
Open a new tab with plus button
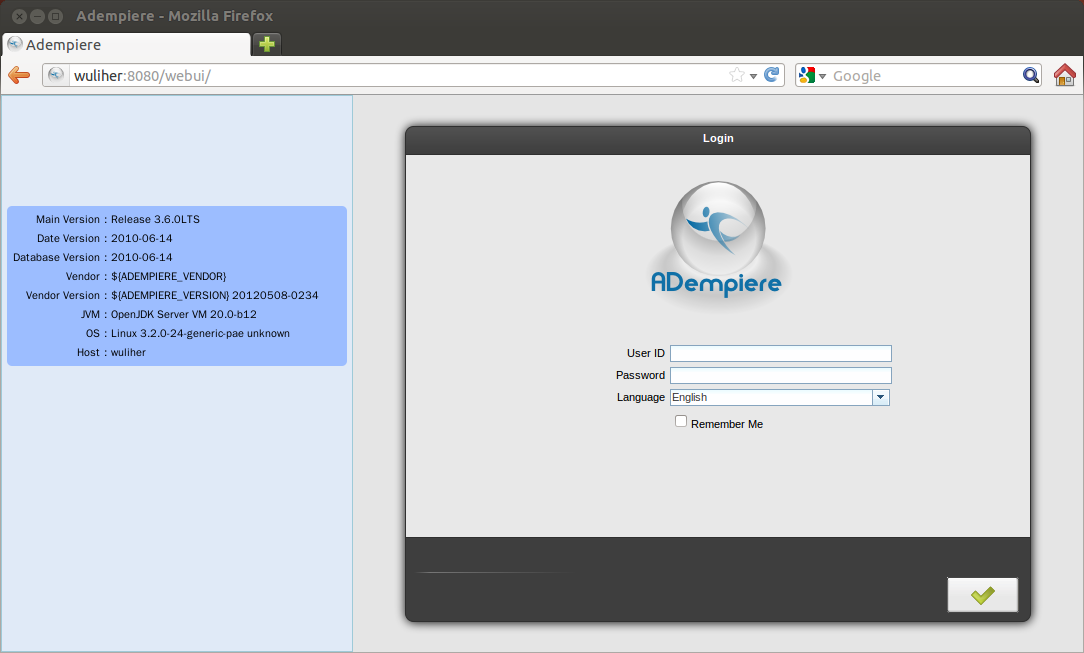point(267,44)
